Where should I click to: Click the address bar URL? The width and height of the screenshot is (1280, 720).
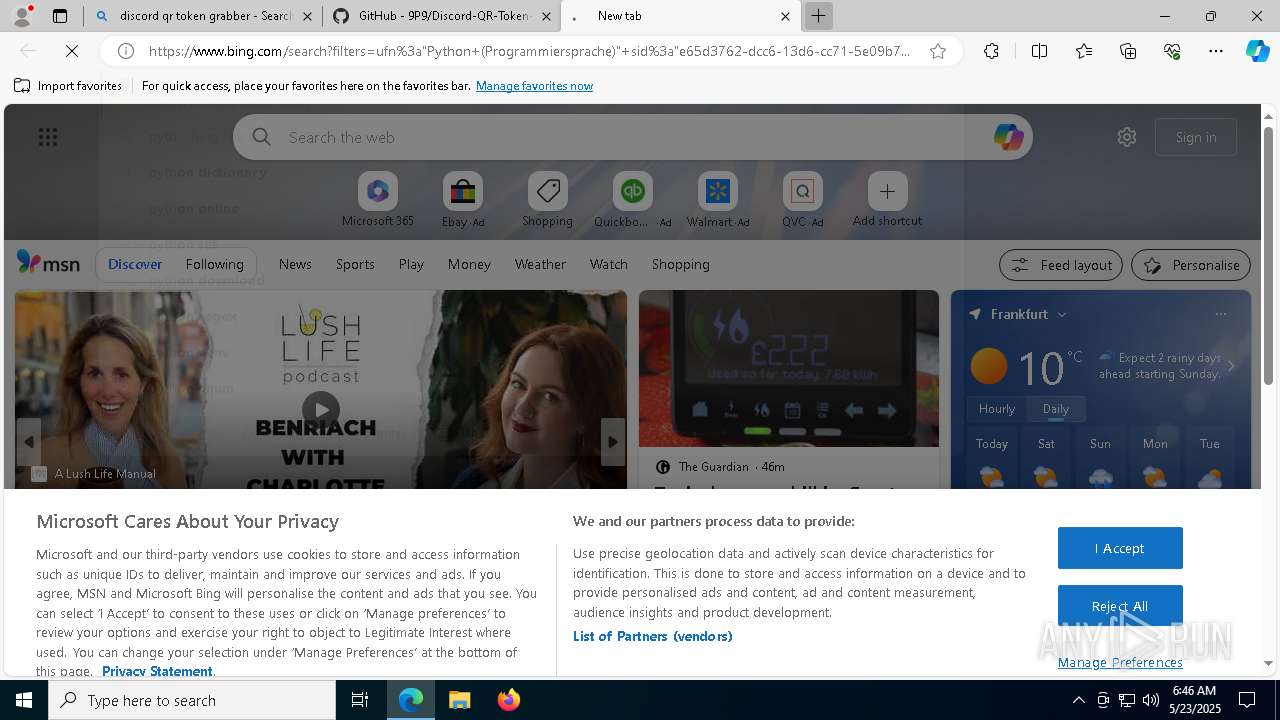[x=530, y=51]
